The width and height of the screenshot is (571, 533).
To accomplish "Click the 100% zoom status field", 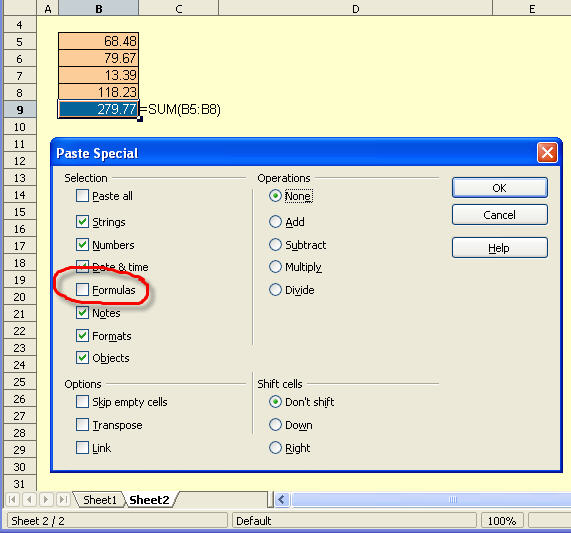I will coord(502,521).
